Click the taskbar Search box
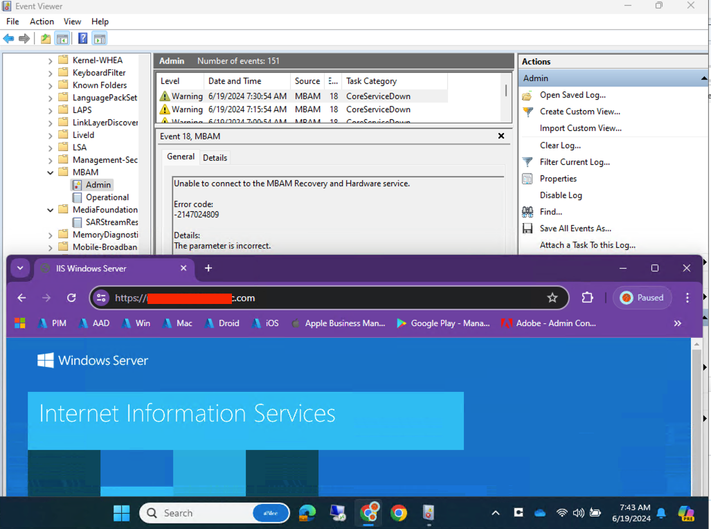 (214, 513)
